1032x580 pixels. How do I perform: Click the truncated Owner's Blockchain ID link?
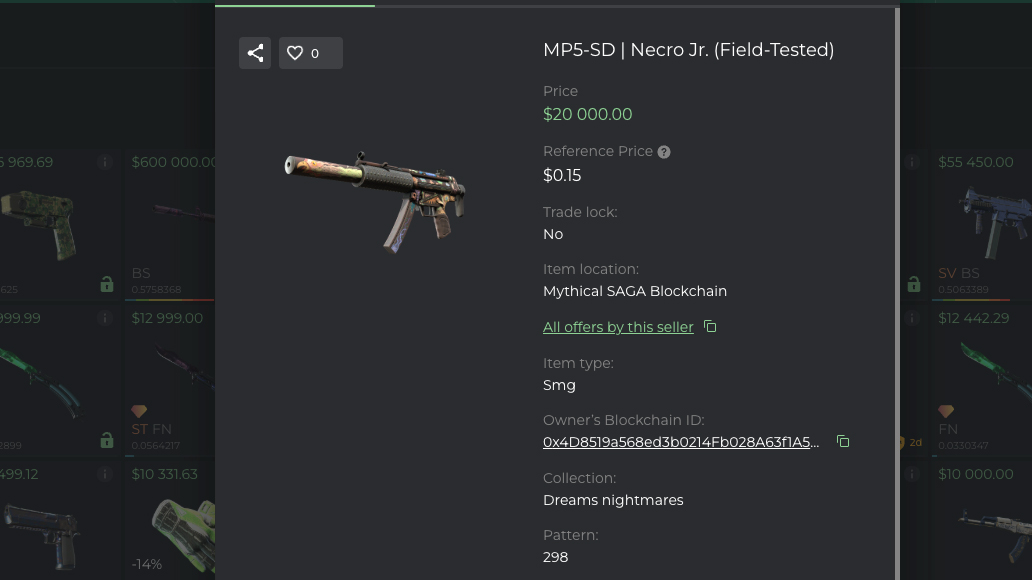(x=681, y=441)
